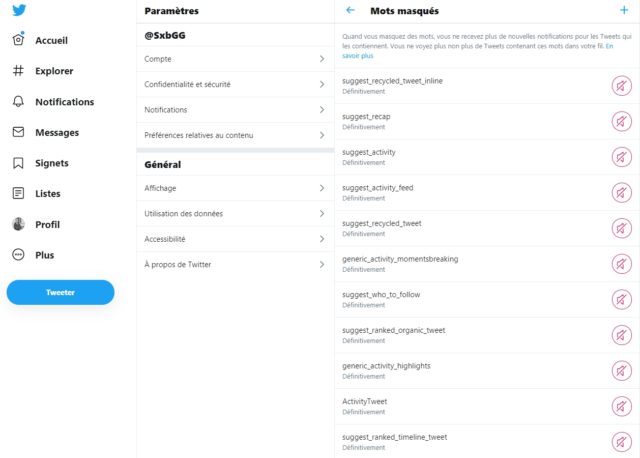This screenshot has height=458, width=640.
Task: Open Utilisation des données settings
Action: [x=235, y=213]
